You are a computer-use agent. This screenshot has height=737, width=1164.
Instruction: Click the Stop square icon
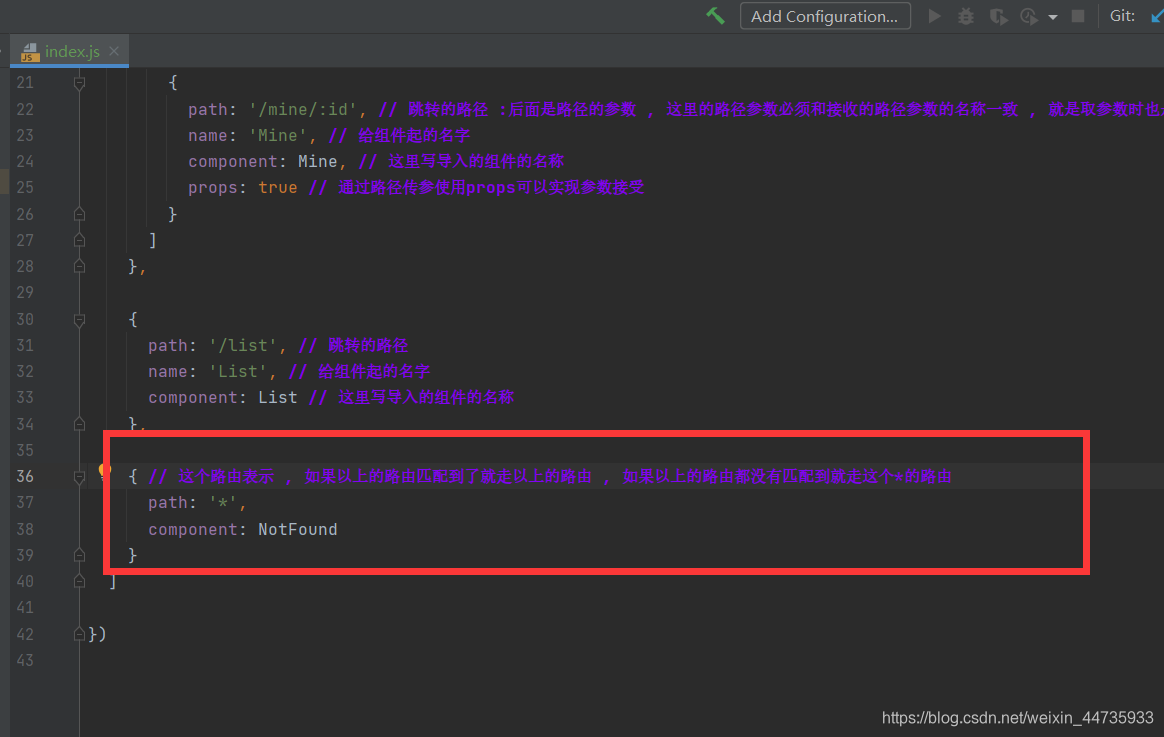coord(1078,16)
